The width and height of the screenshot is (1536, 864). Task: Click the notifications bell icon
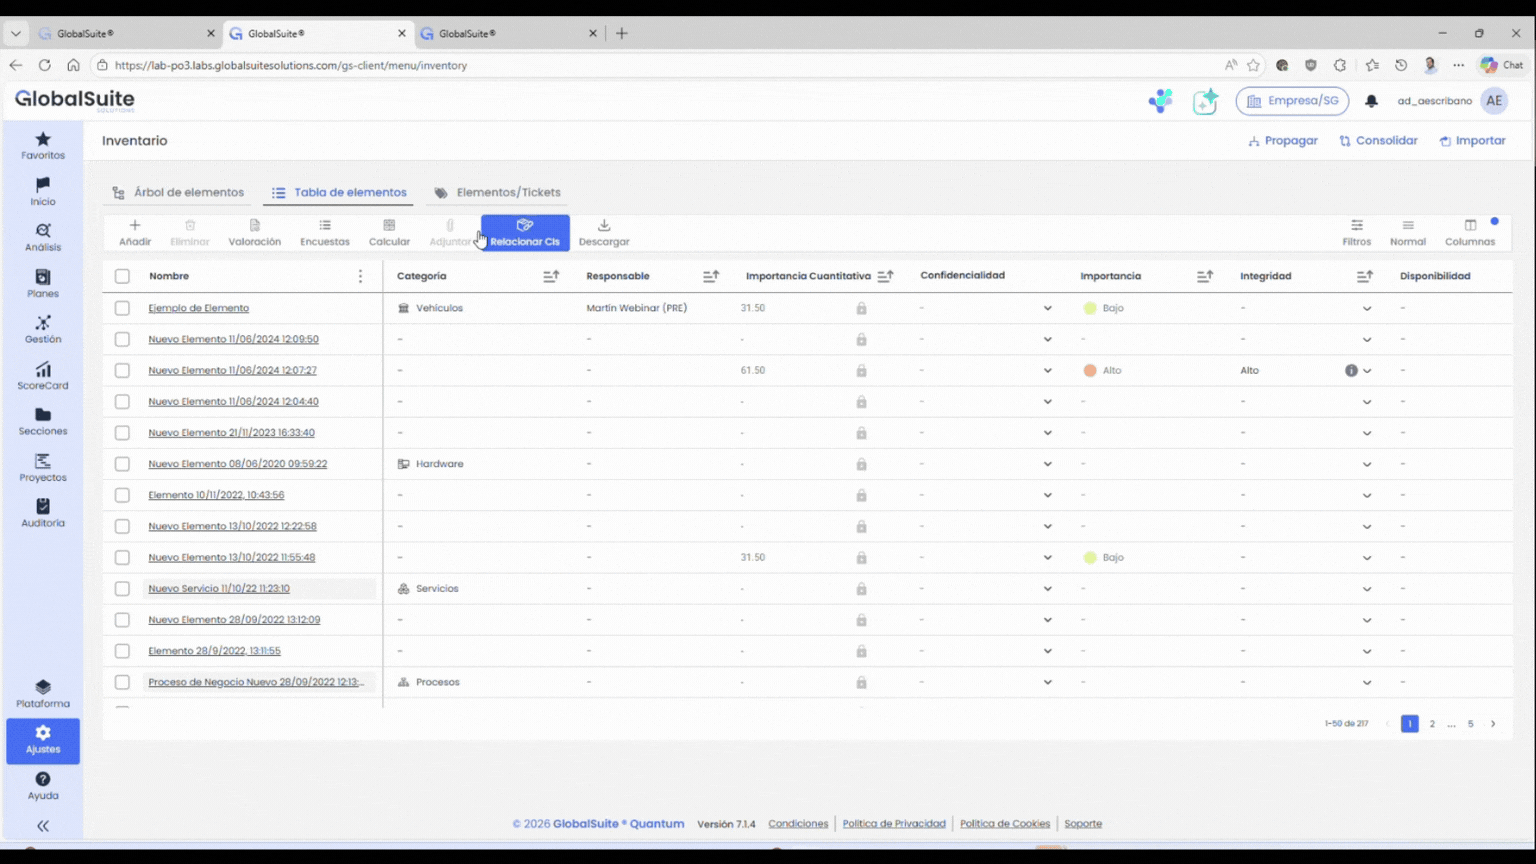1371,101
